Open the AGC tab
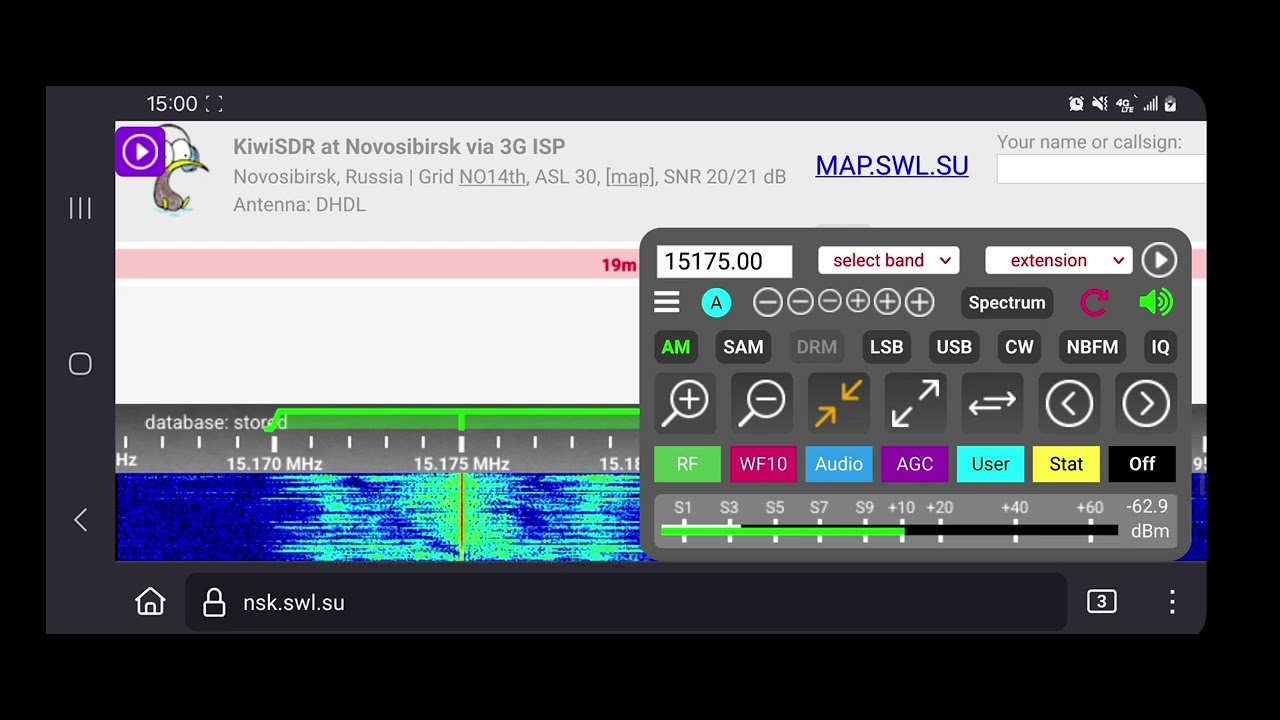 click(914, 464)
